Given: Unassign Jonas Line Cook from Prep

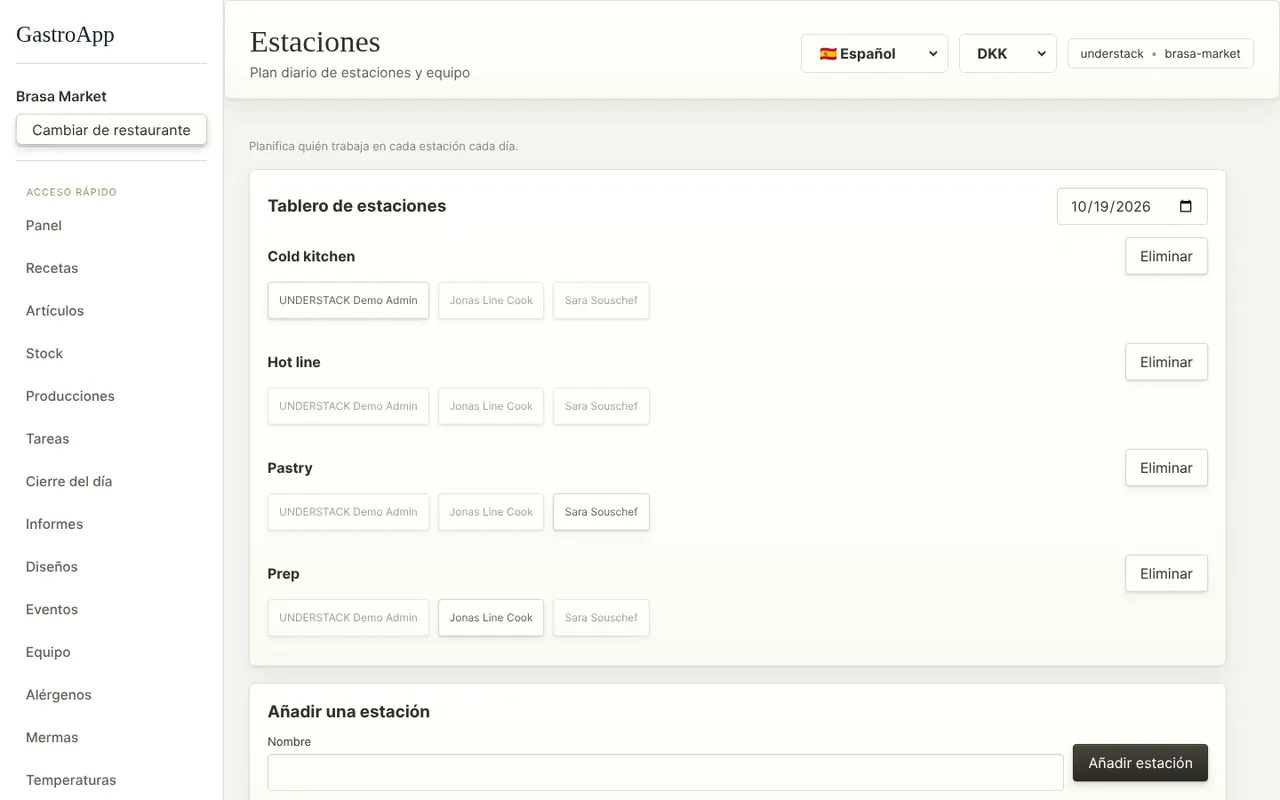Looking at the screenshot, I should pyautogui.click(x=491, y=618).
